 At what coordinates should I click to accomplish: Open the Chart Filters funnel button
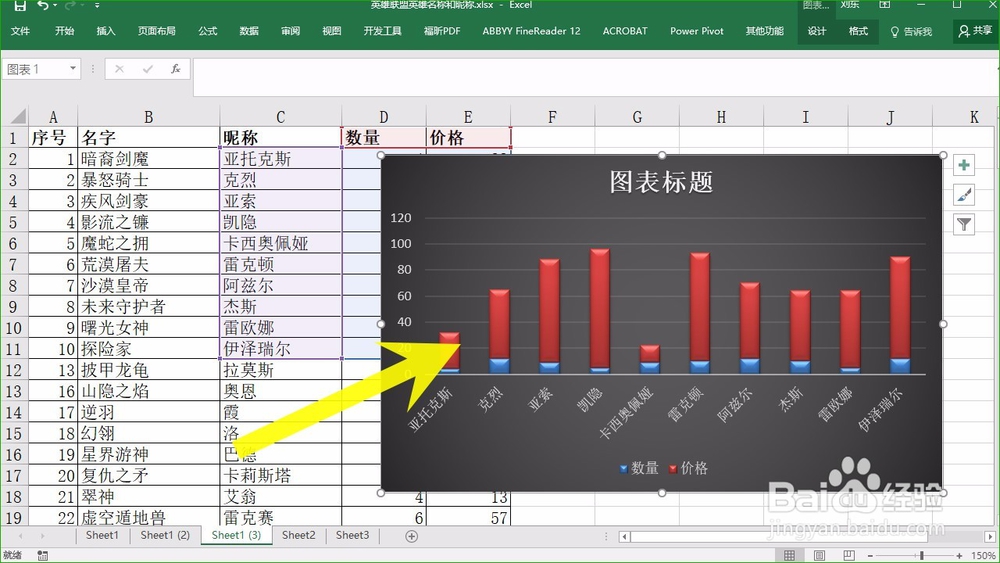click(964, 224)
